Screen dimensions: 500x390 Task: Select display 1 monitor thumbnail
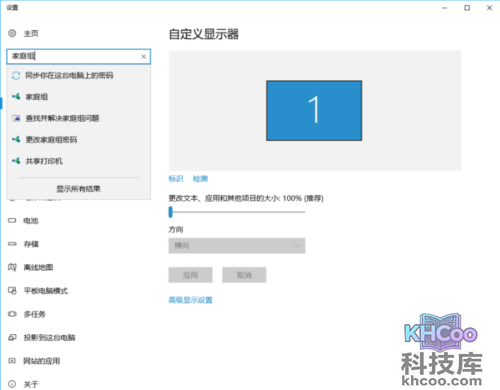[314, 110]
